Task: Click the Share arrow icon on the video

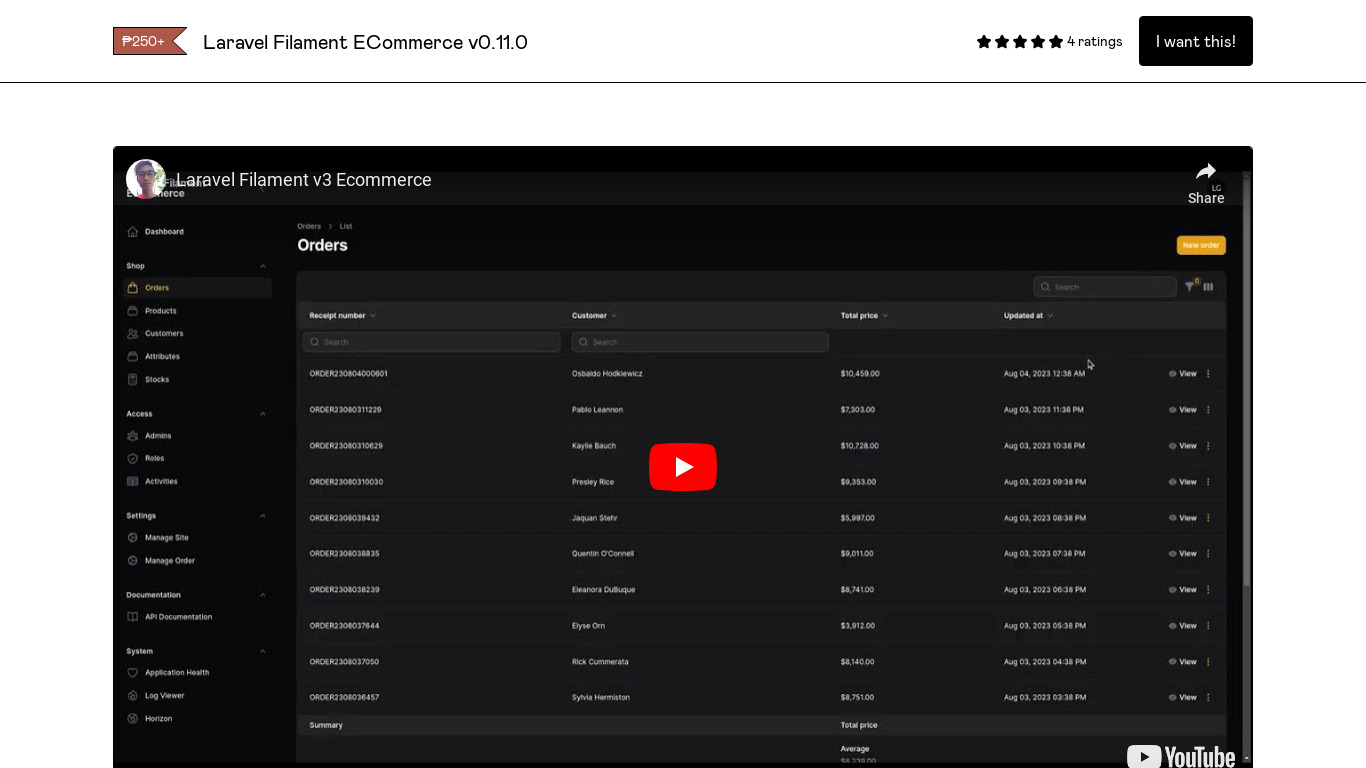Action: [x=1206, y=172]
